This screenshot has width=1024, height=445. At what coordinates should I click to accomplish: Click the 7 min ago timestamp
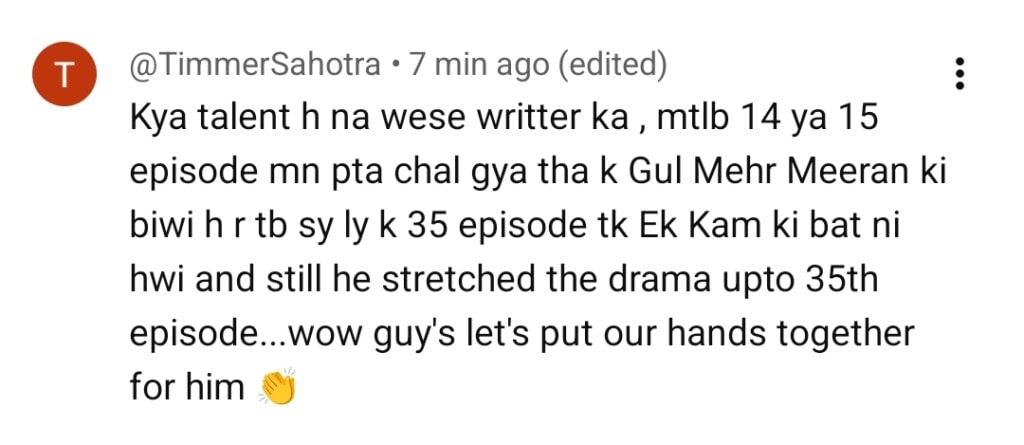pyautogui.click(x=479, y=65)
